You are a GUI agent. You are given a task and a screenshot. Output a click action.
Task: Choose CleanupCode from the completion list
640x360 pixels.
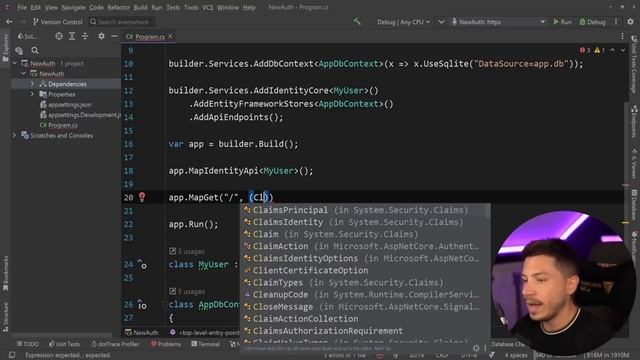pos(364,295)
